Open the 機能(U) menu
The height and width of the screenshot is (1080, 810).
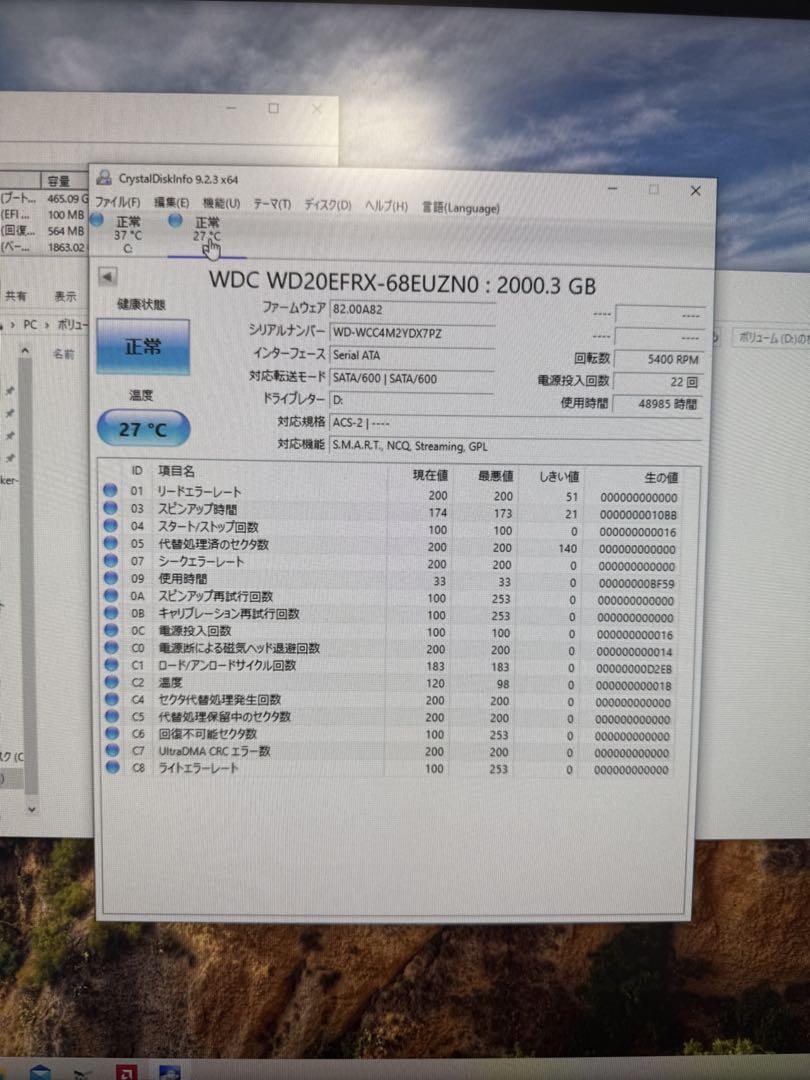tap(221, 203)
